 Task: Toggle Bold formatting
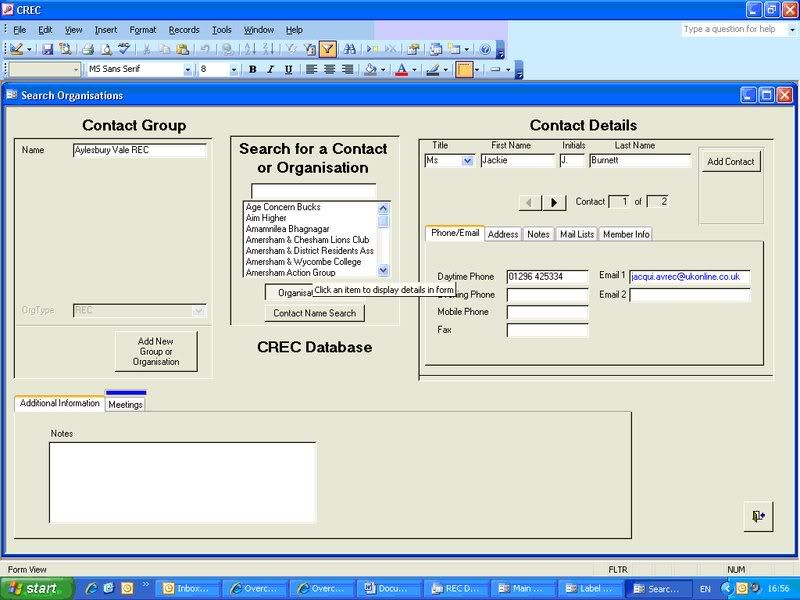click(253, 69)
